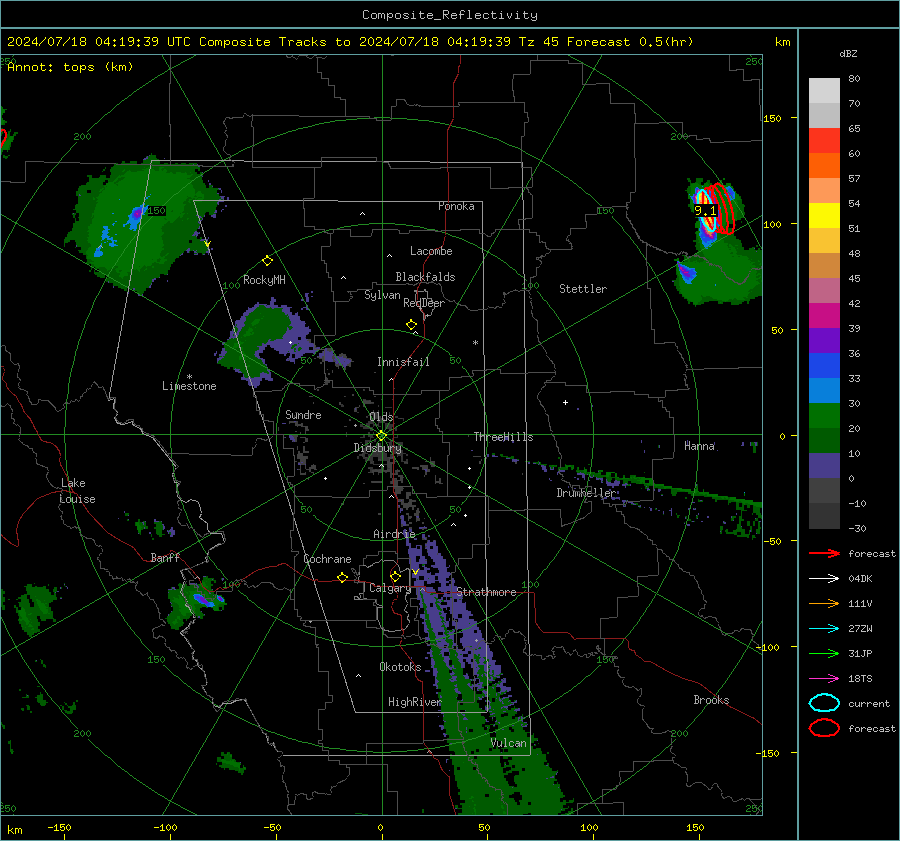This screenshot has height=841, width=900.
Task: Click the Limestone label
Action: 189,386
